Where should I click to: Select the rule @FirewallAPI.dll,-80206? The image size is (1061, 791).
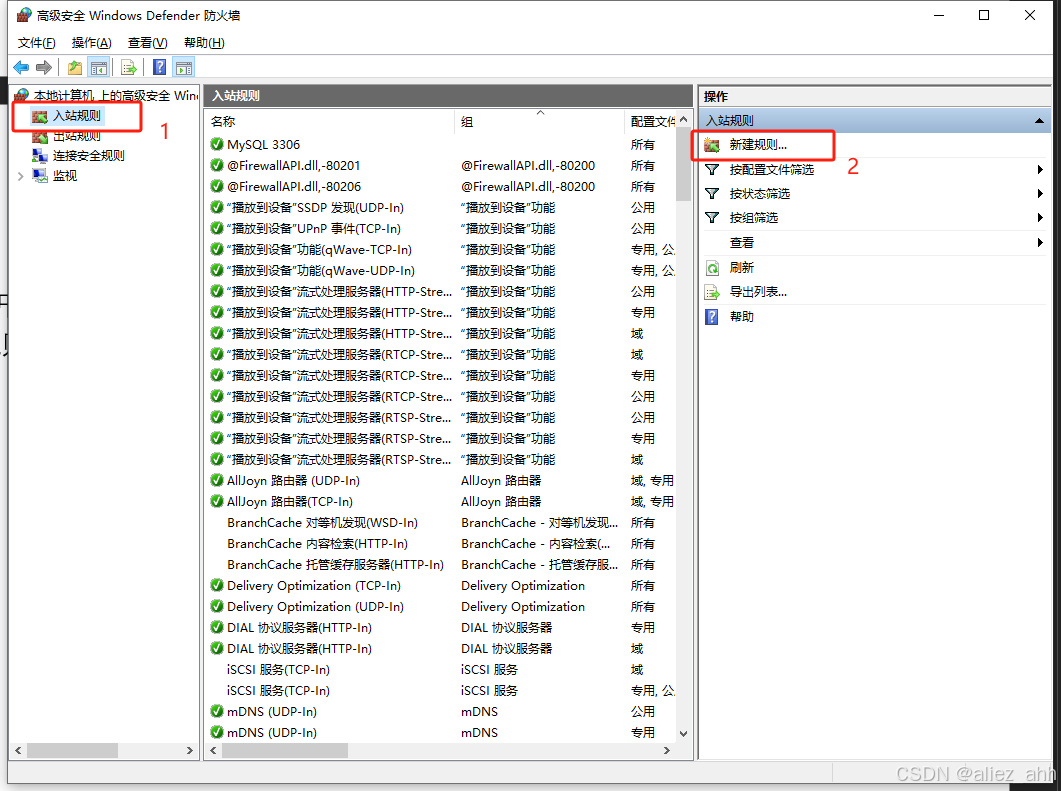click(294, 187)
